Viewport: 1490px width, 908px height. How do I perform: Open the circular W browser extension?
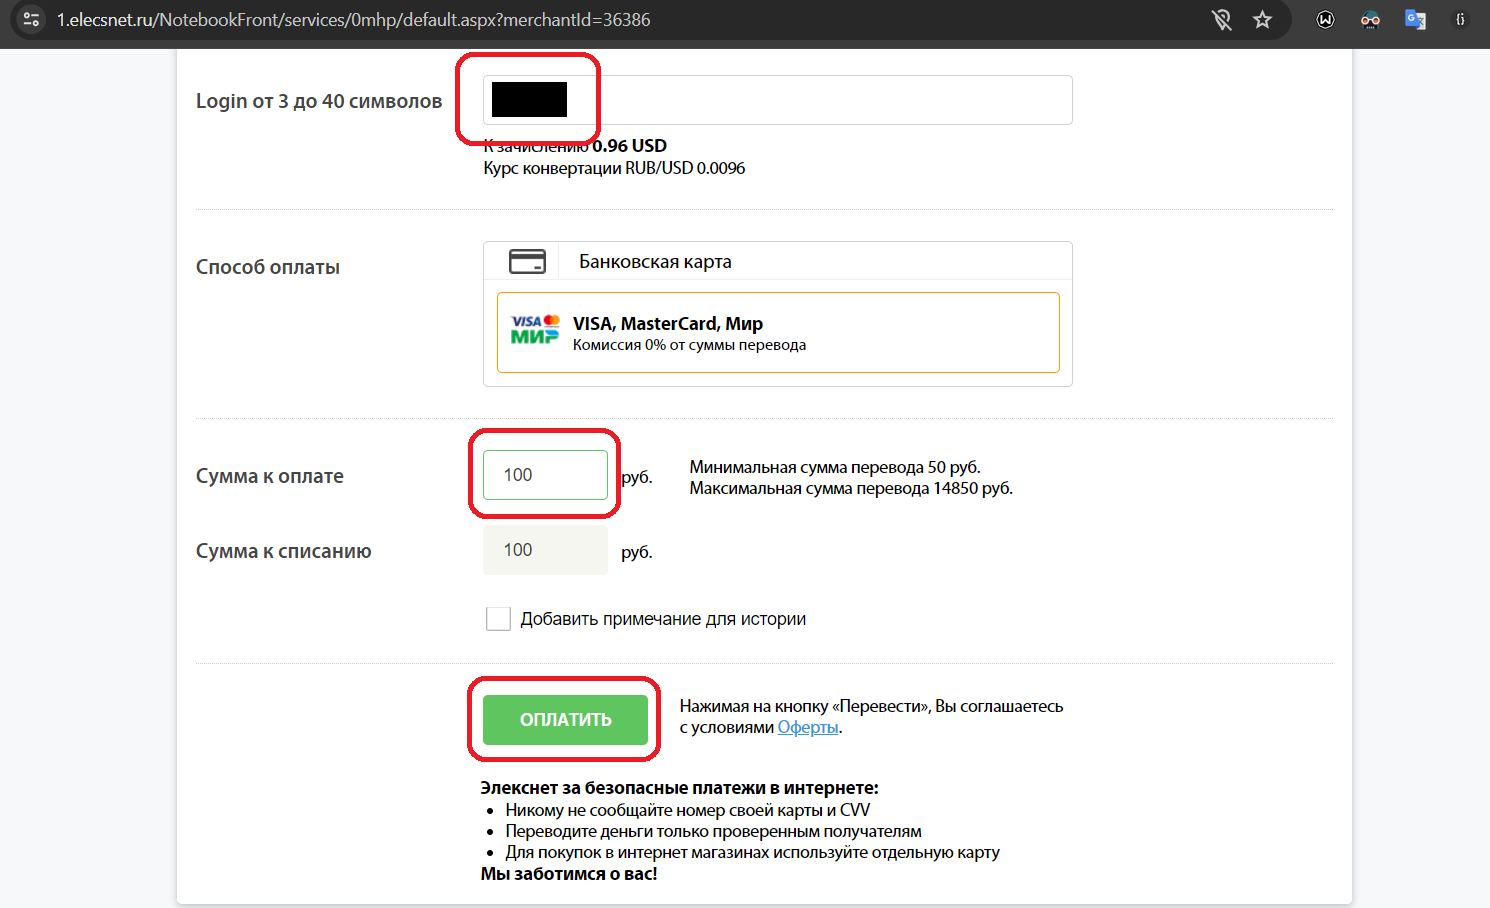click(1325, 19)
